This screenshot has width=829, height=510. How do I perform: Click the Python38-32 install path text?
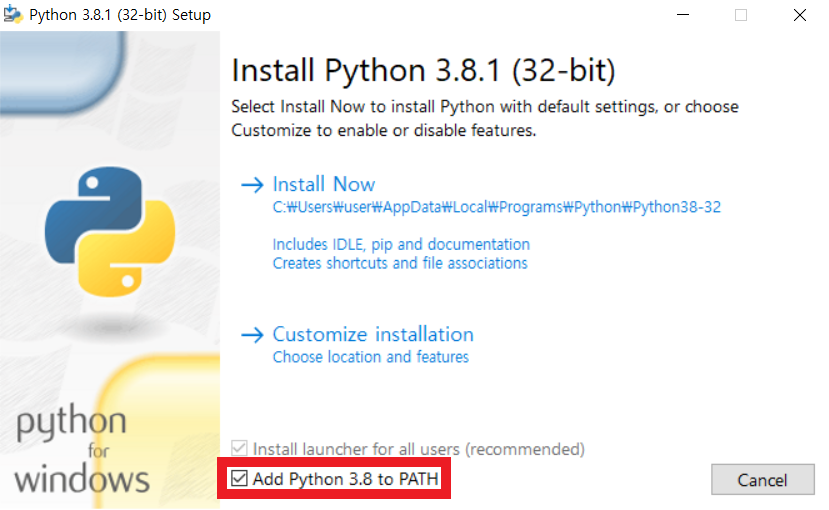(x=496, y=207)
